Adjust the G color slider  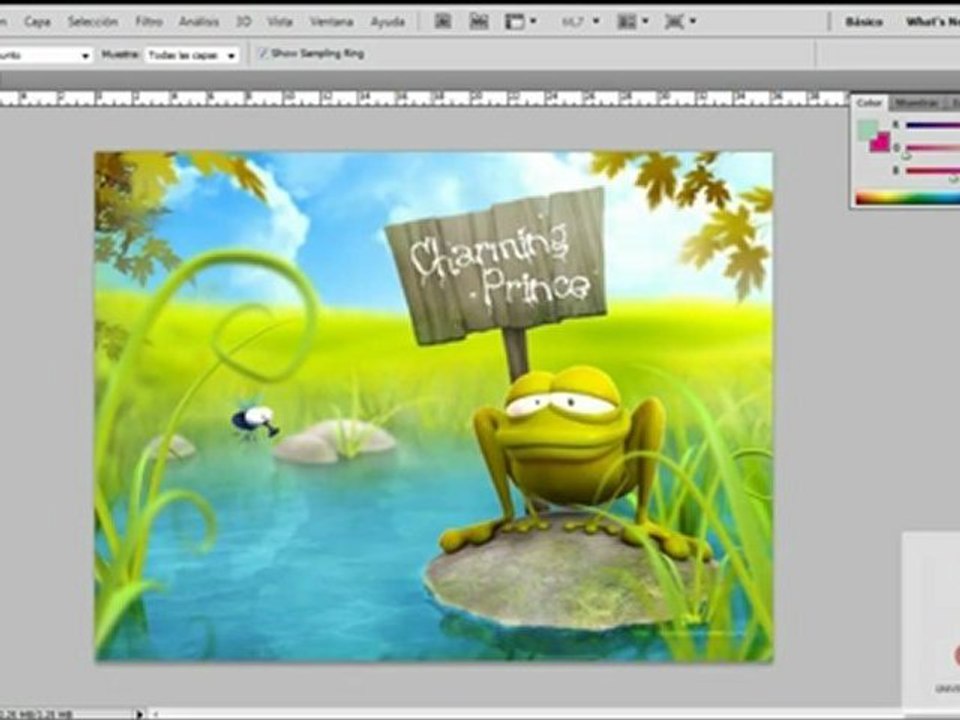click(932, 148)
